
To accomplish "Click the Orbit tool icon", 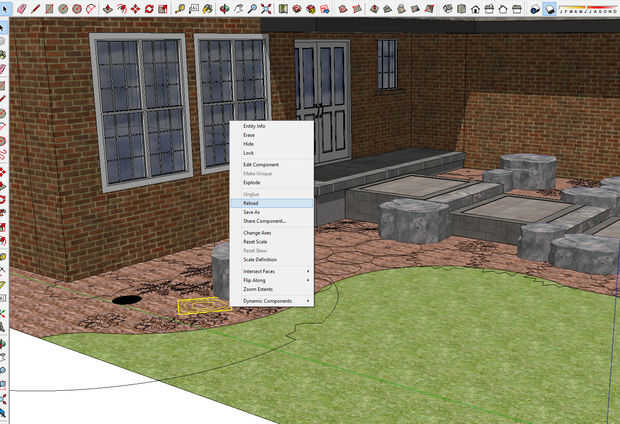I will click(x=225, y=9).
